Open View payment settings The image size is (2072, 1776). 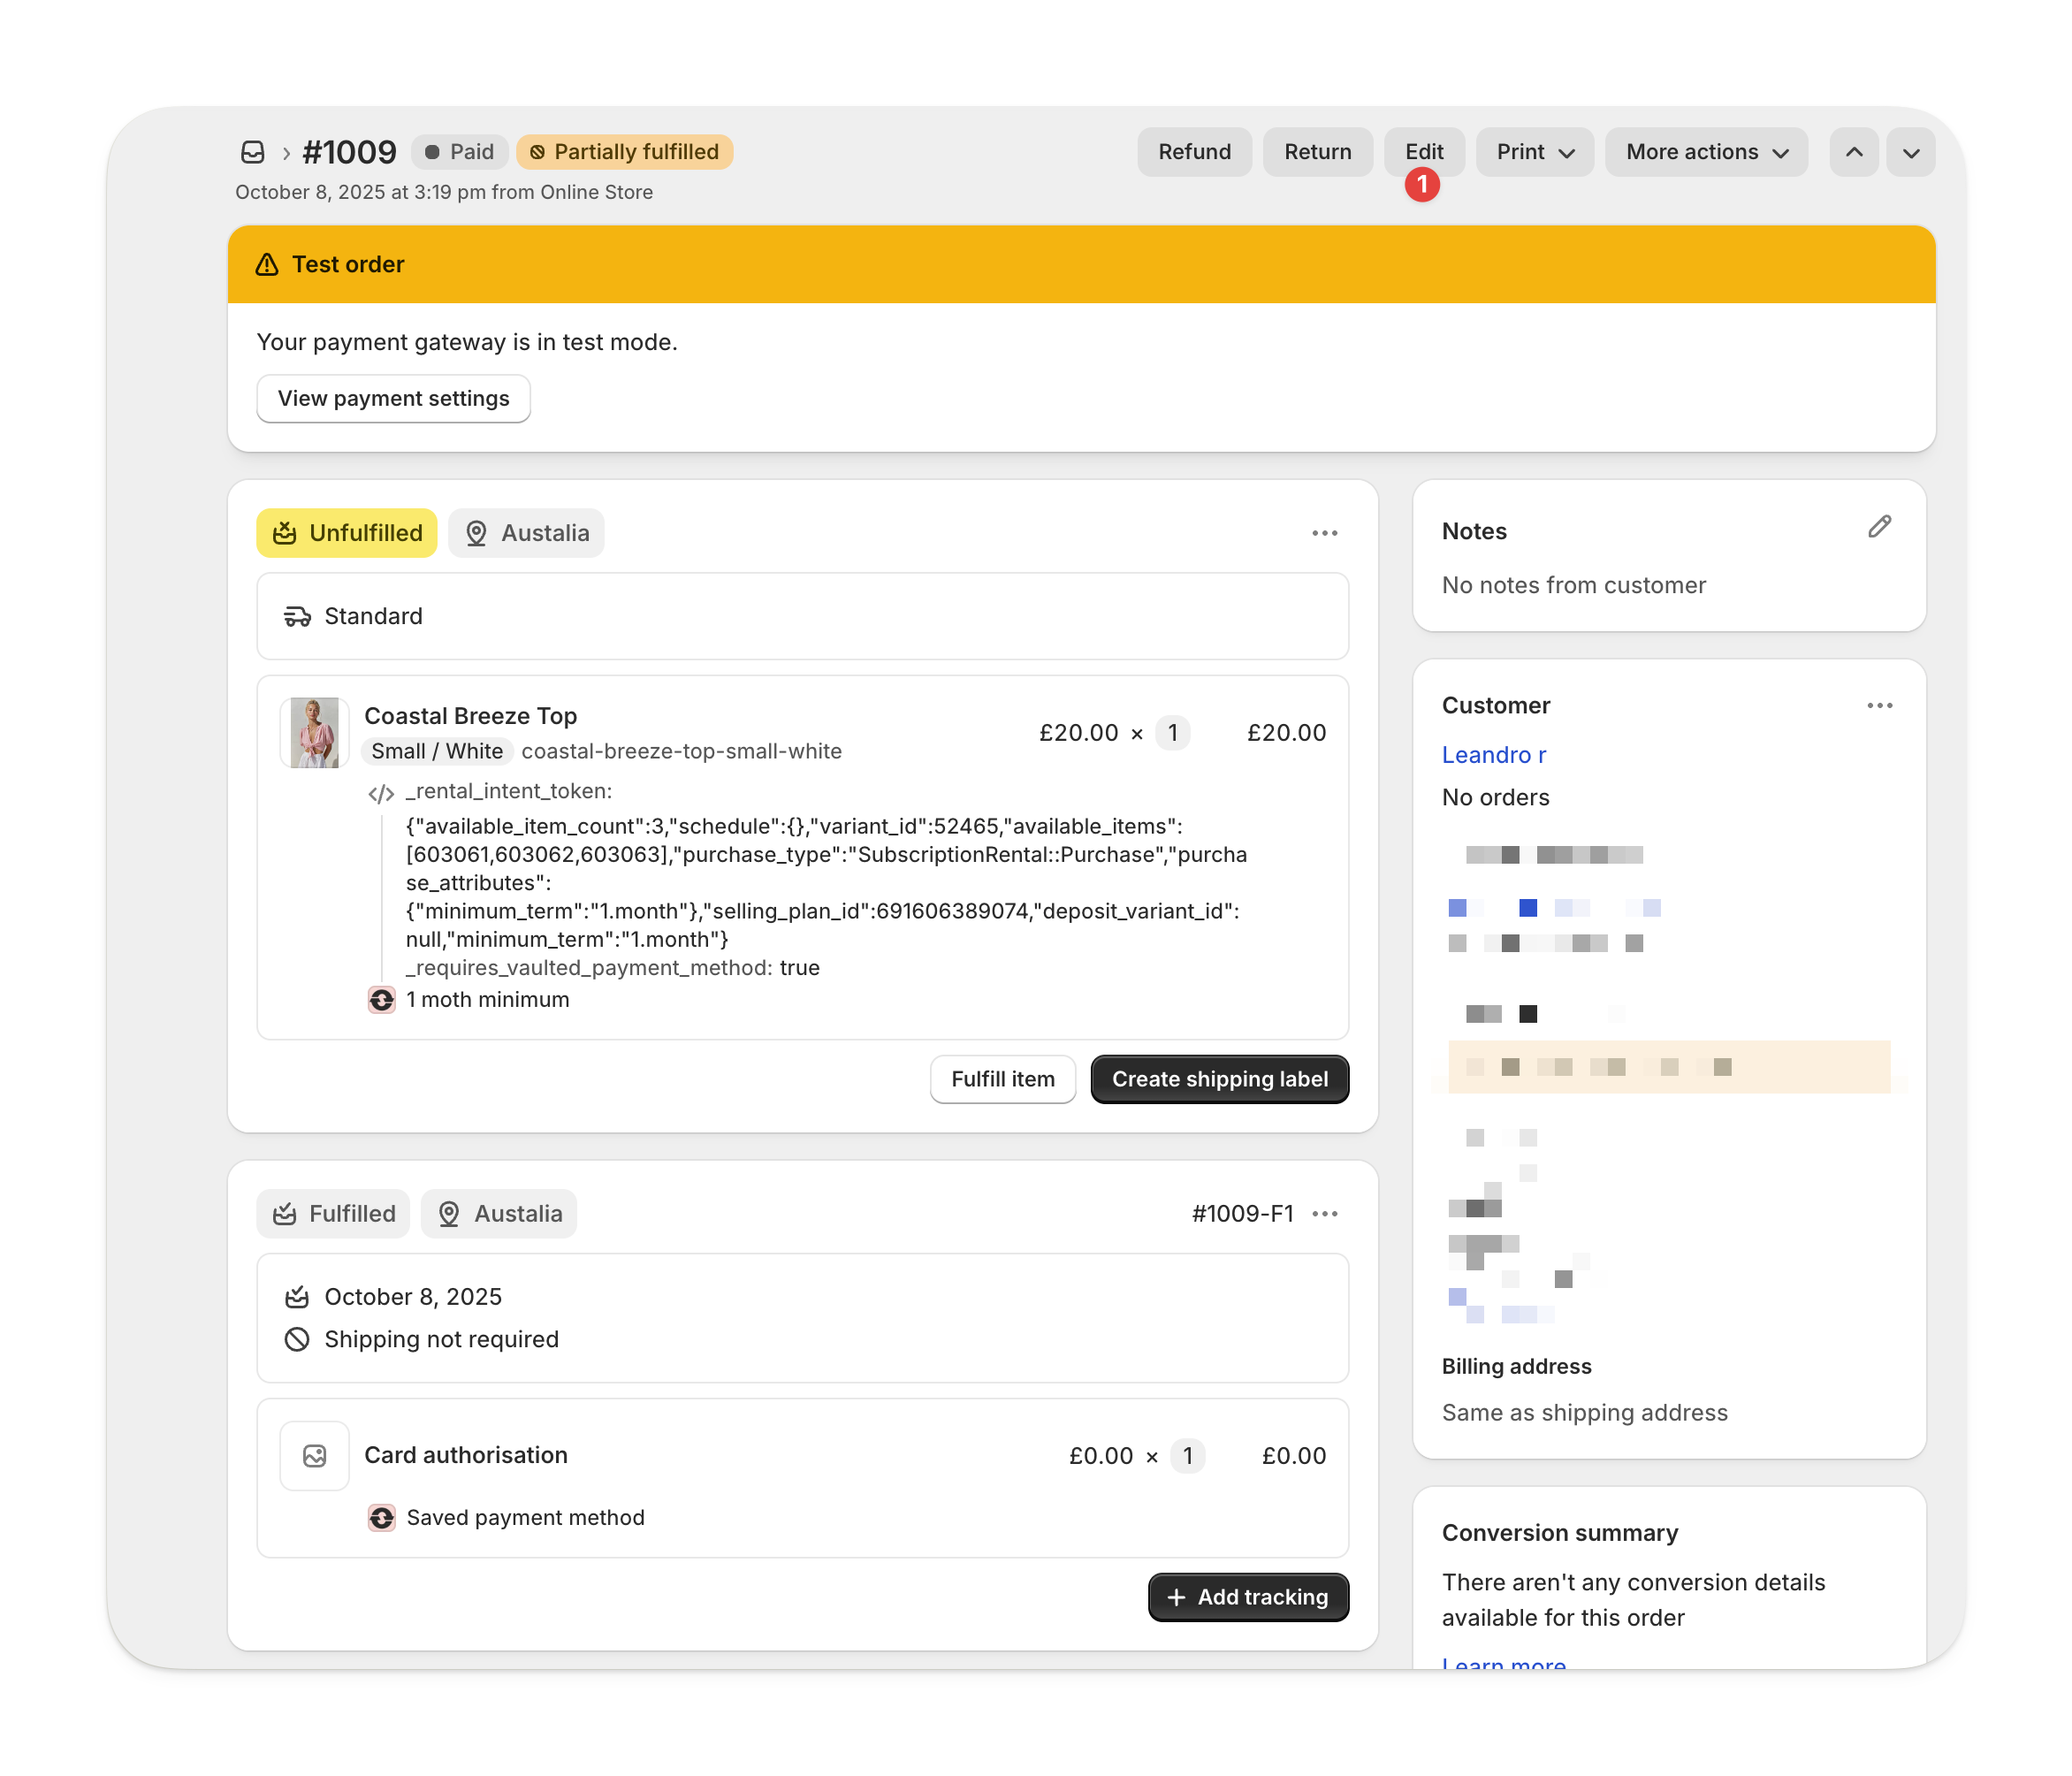click(393, 398)
